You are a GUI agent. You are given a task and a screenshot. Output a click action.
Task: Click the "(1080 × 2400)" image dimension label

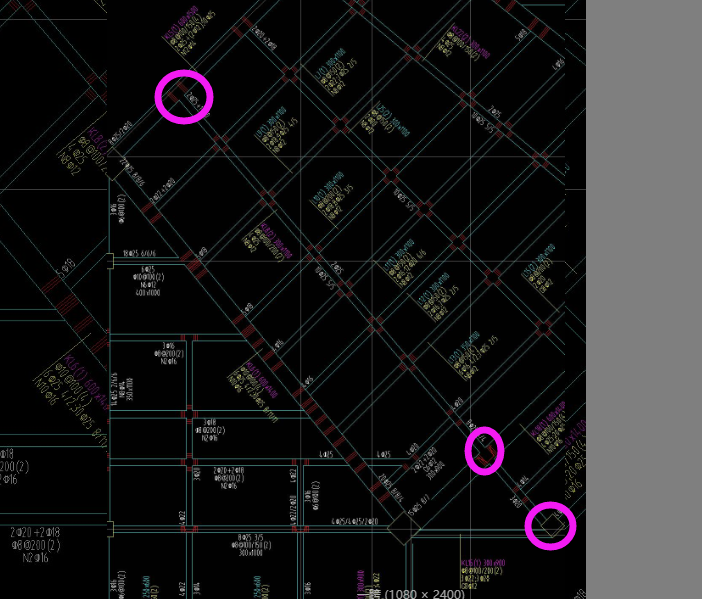tap(424, 594)
